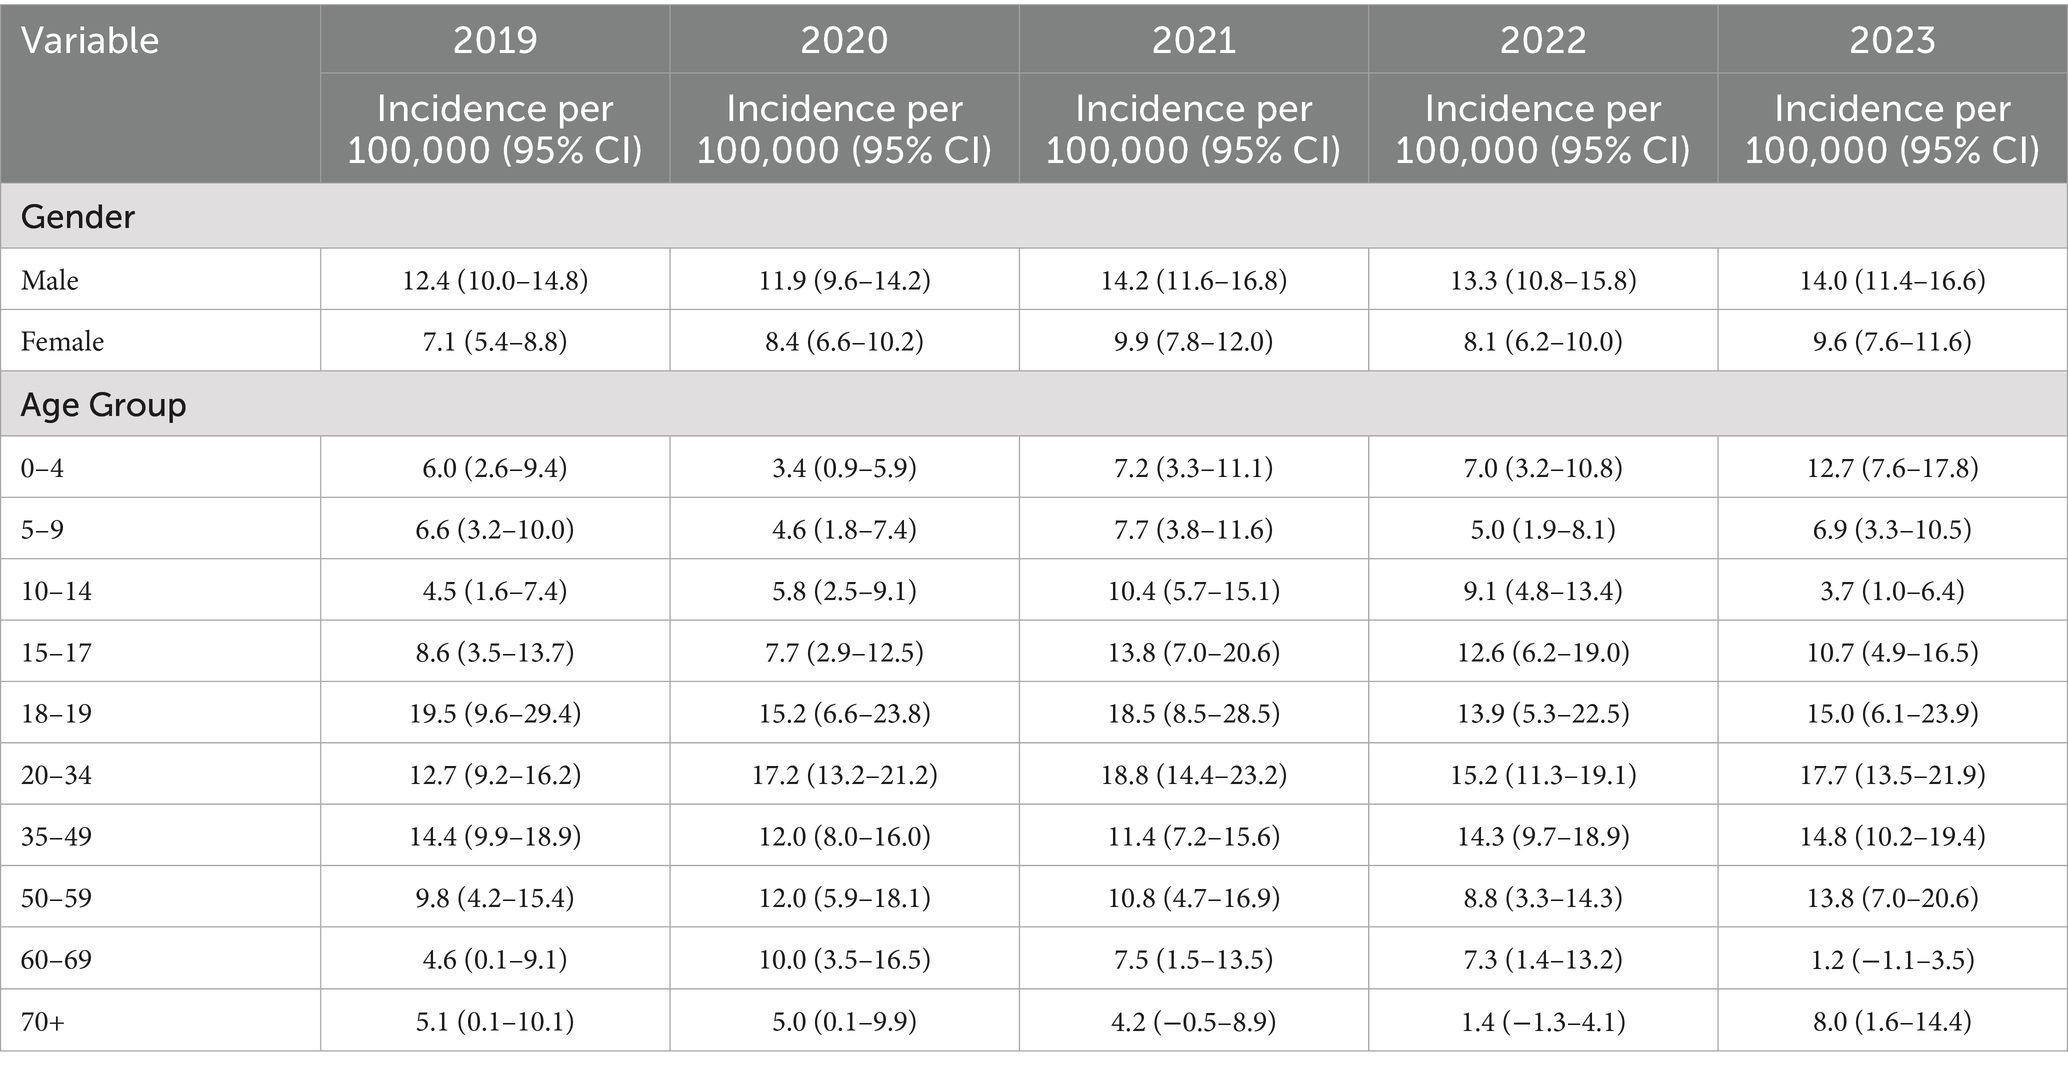Image resolution: width=2068 pixels, height=1069 pixels.
Task: Click the 0–4 age group label
Action: click(42, 468)
